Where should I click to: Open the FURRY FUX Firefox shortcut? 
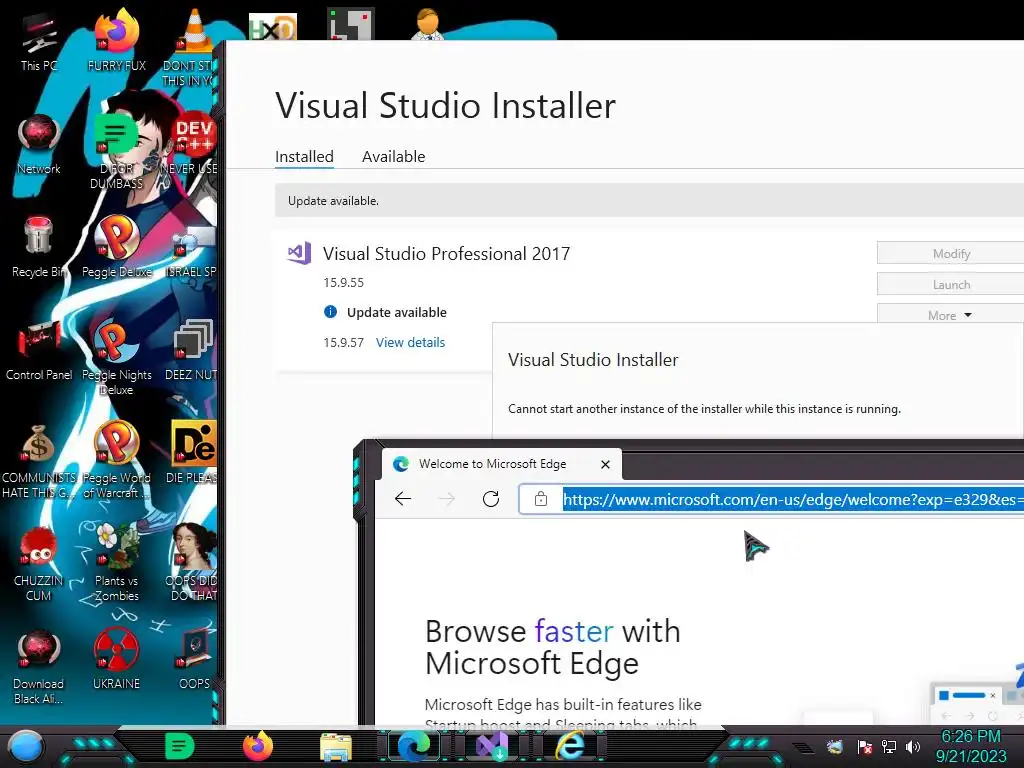[116, 40]
